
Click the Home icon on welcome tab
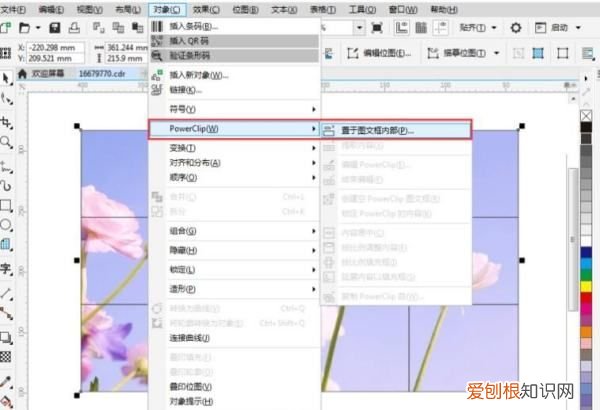click(22, 74)
